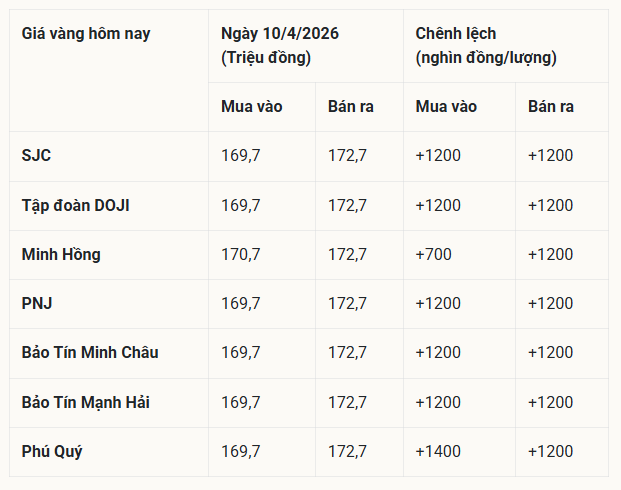Select PNJ's 172,7 sell price cell

[x=347, y=303]
